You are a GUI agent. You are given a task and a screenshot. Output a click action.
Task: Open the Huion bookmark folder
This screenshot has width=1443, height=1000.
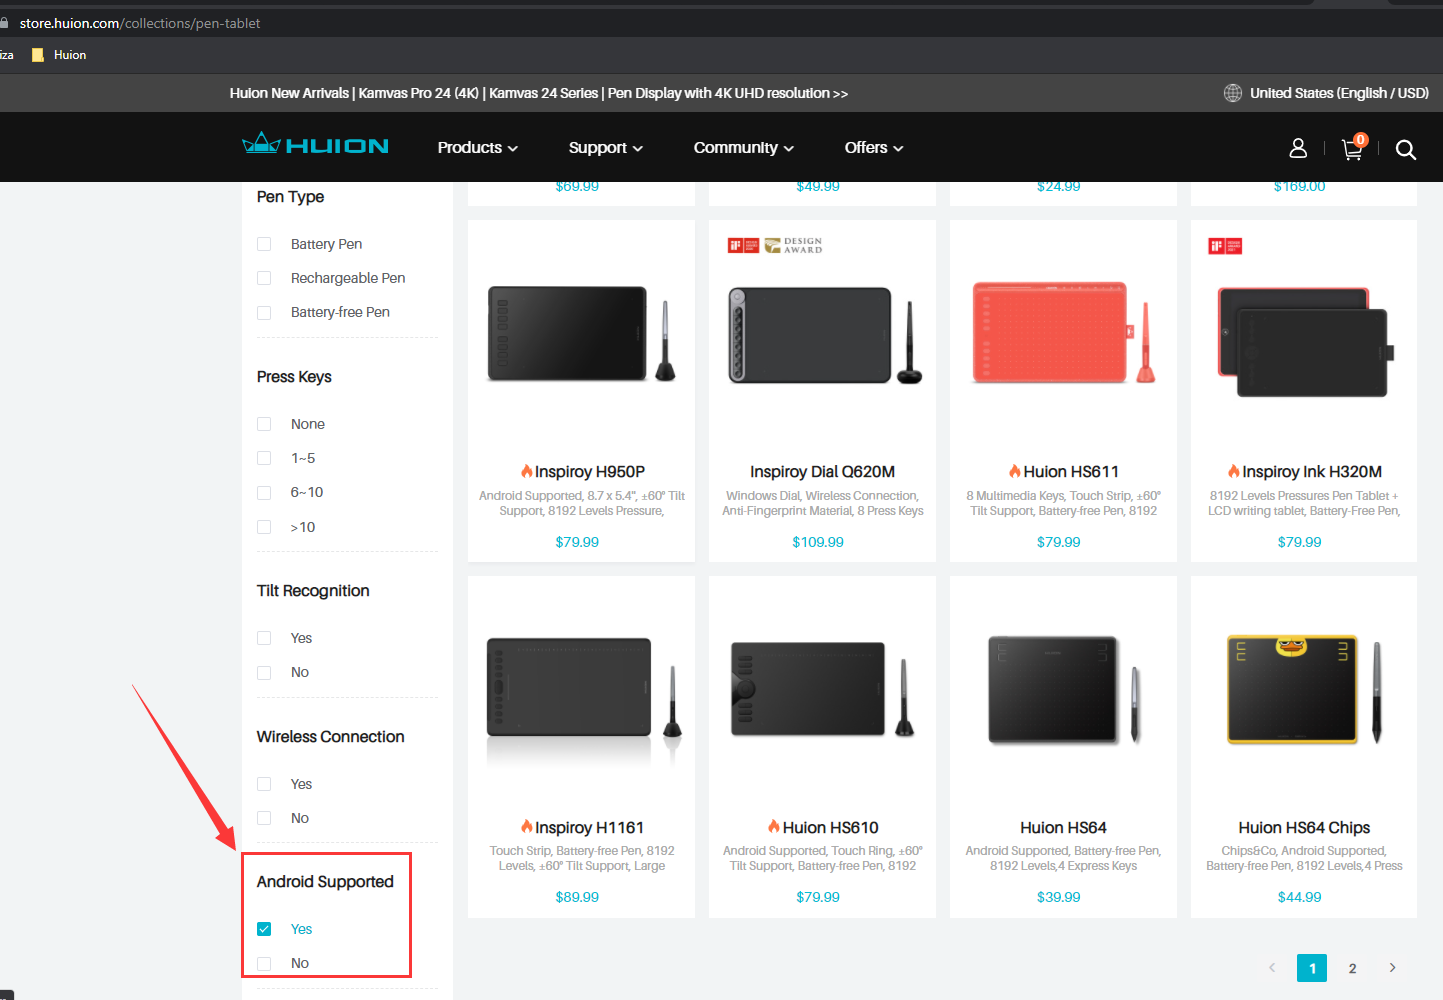point(59,55)
